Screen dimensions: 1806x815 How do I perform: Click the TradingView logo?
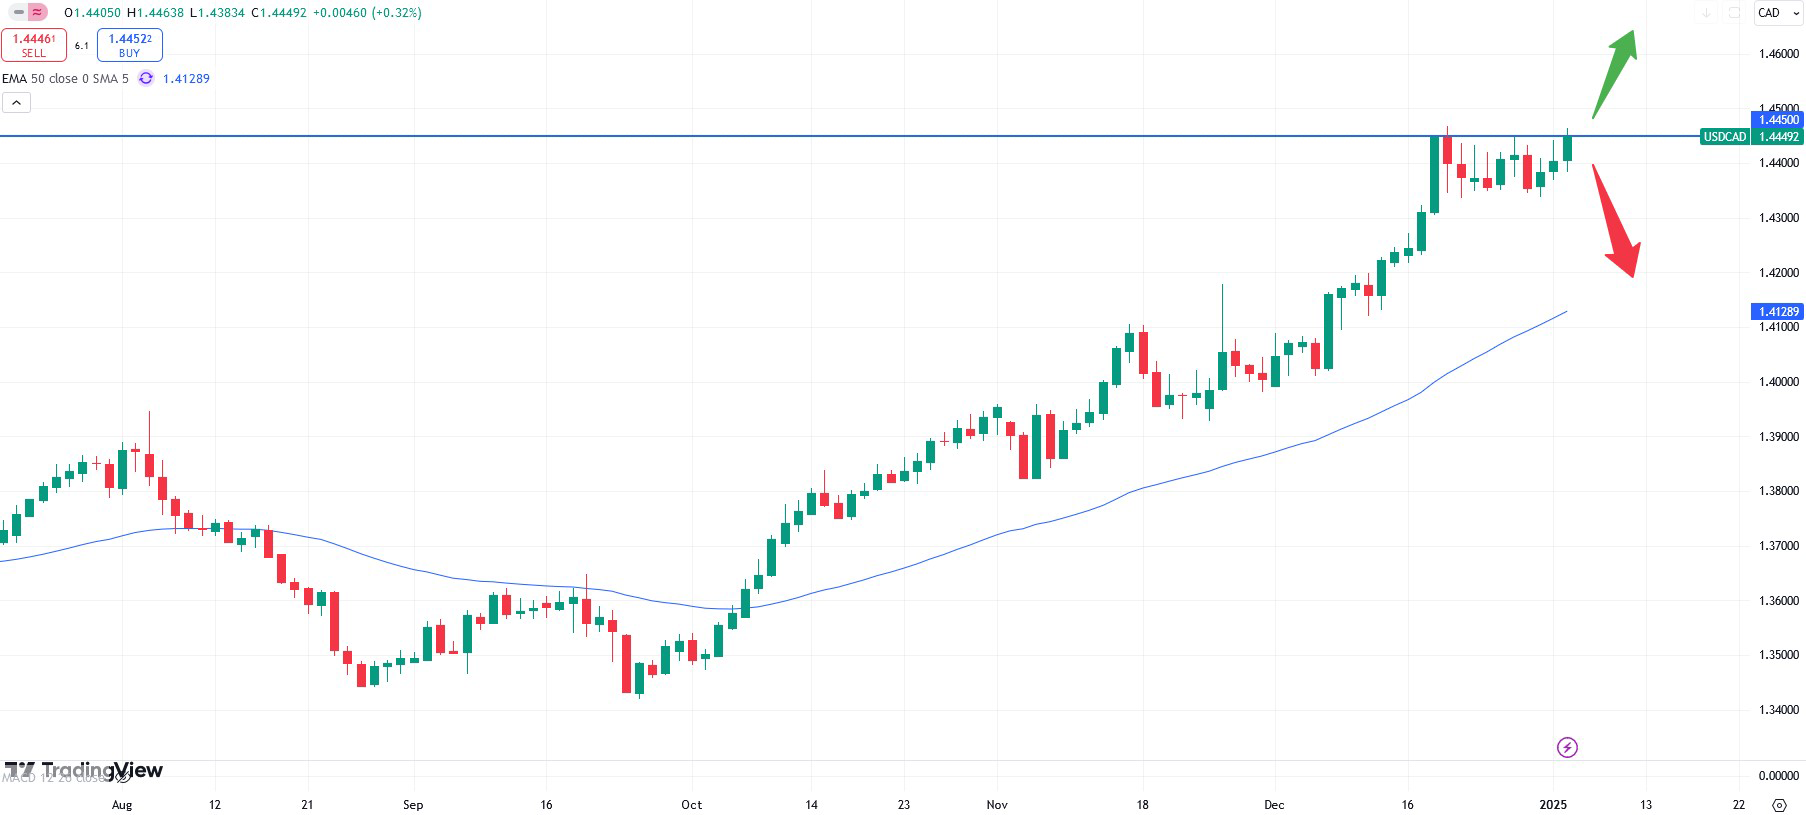[84, 770]
